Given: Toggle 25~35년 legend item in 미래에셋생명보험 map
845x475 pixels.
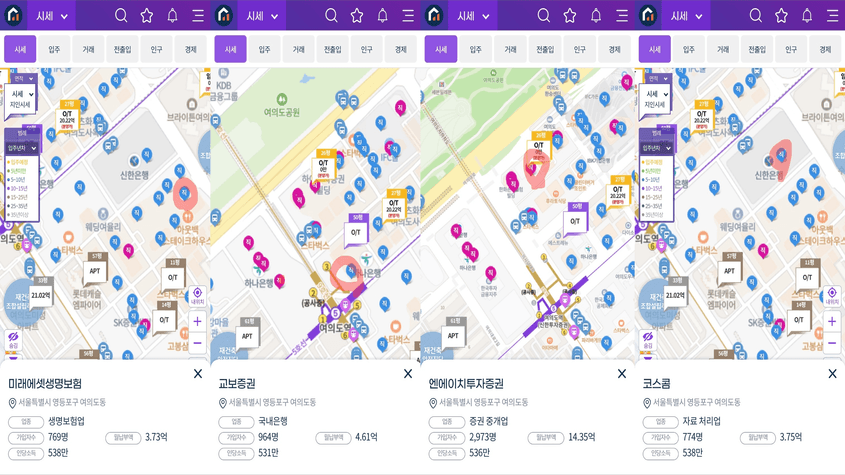Looking at the screenshot, I should click(x=18, y=206).
